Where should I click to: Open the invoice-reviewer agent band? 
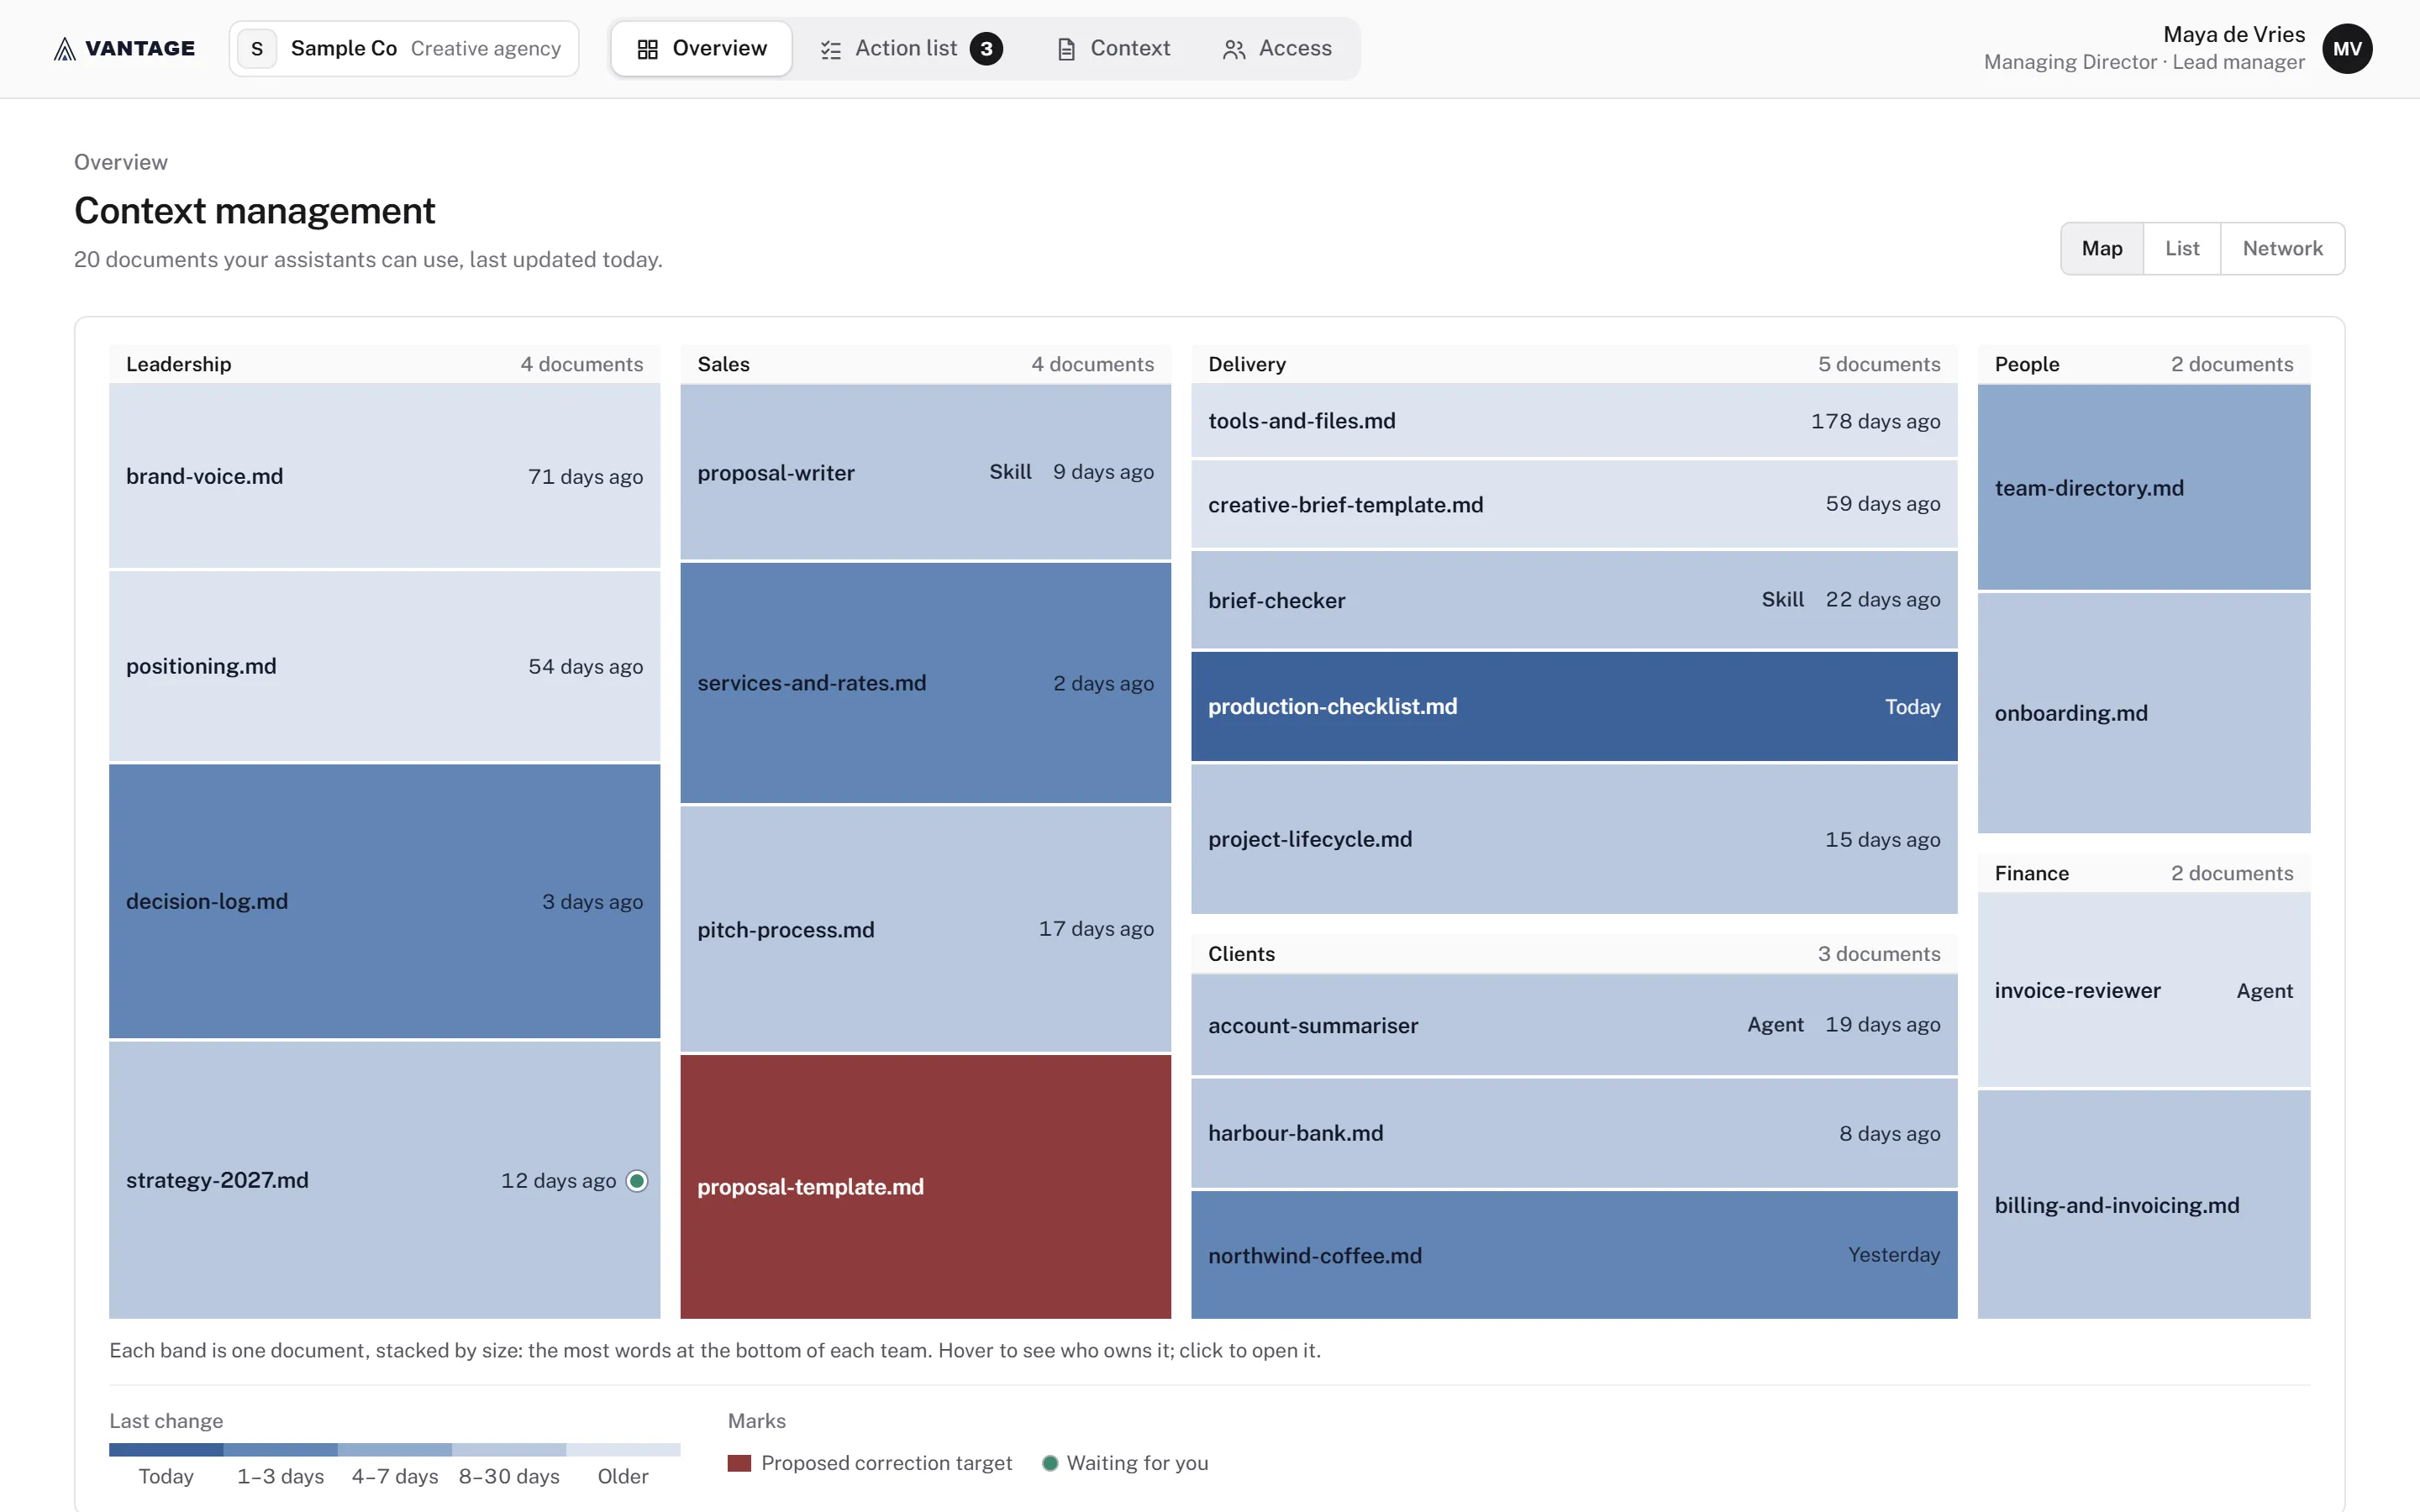pos(2144,990)
